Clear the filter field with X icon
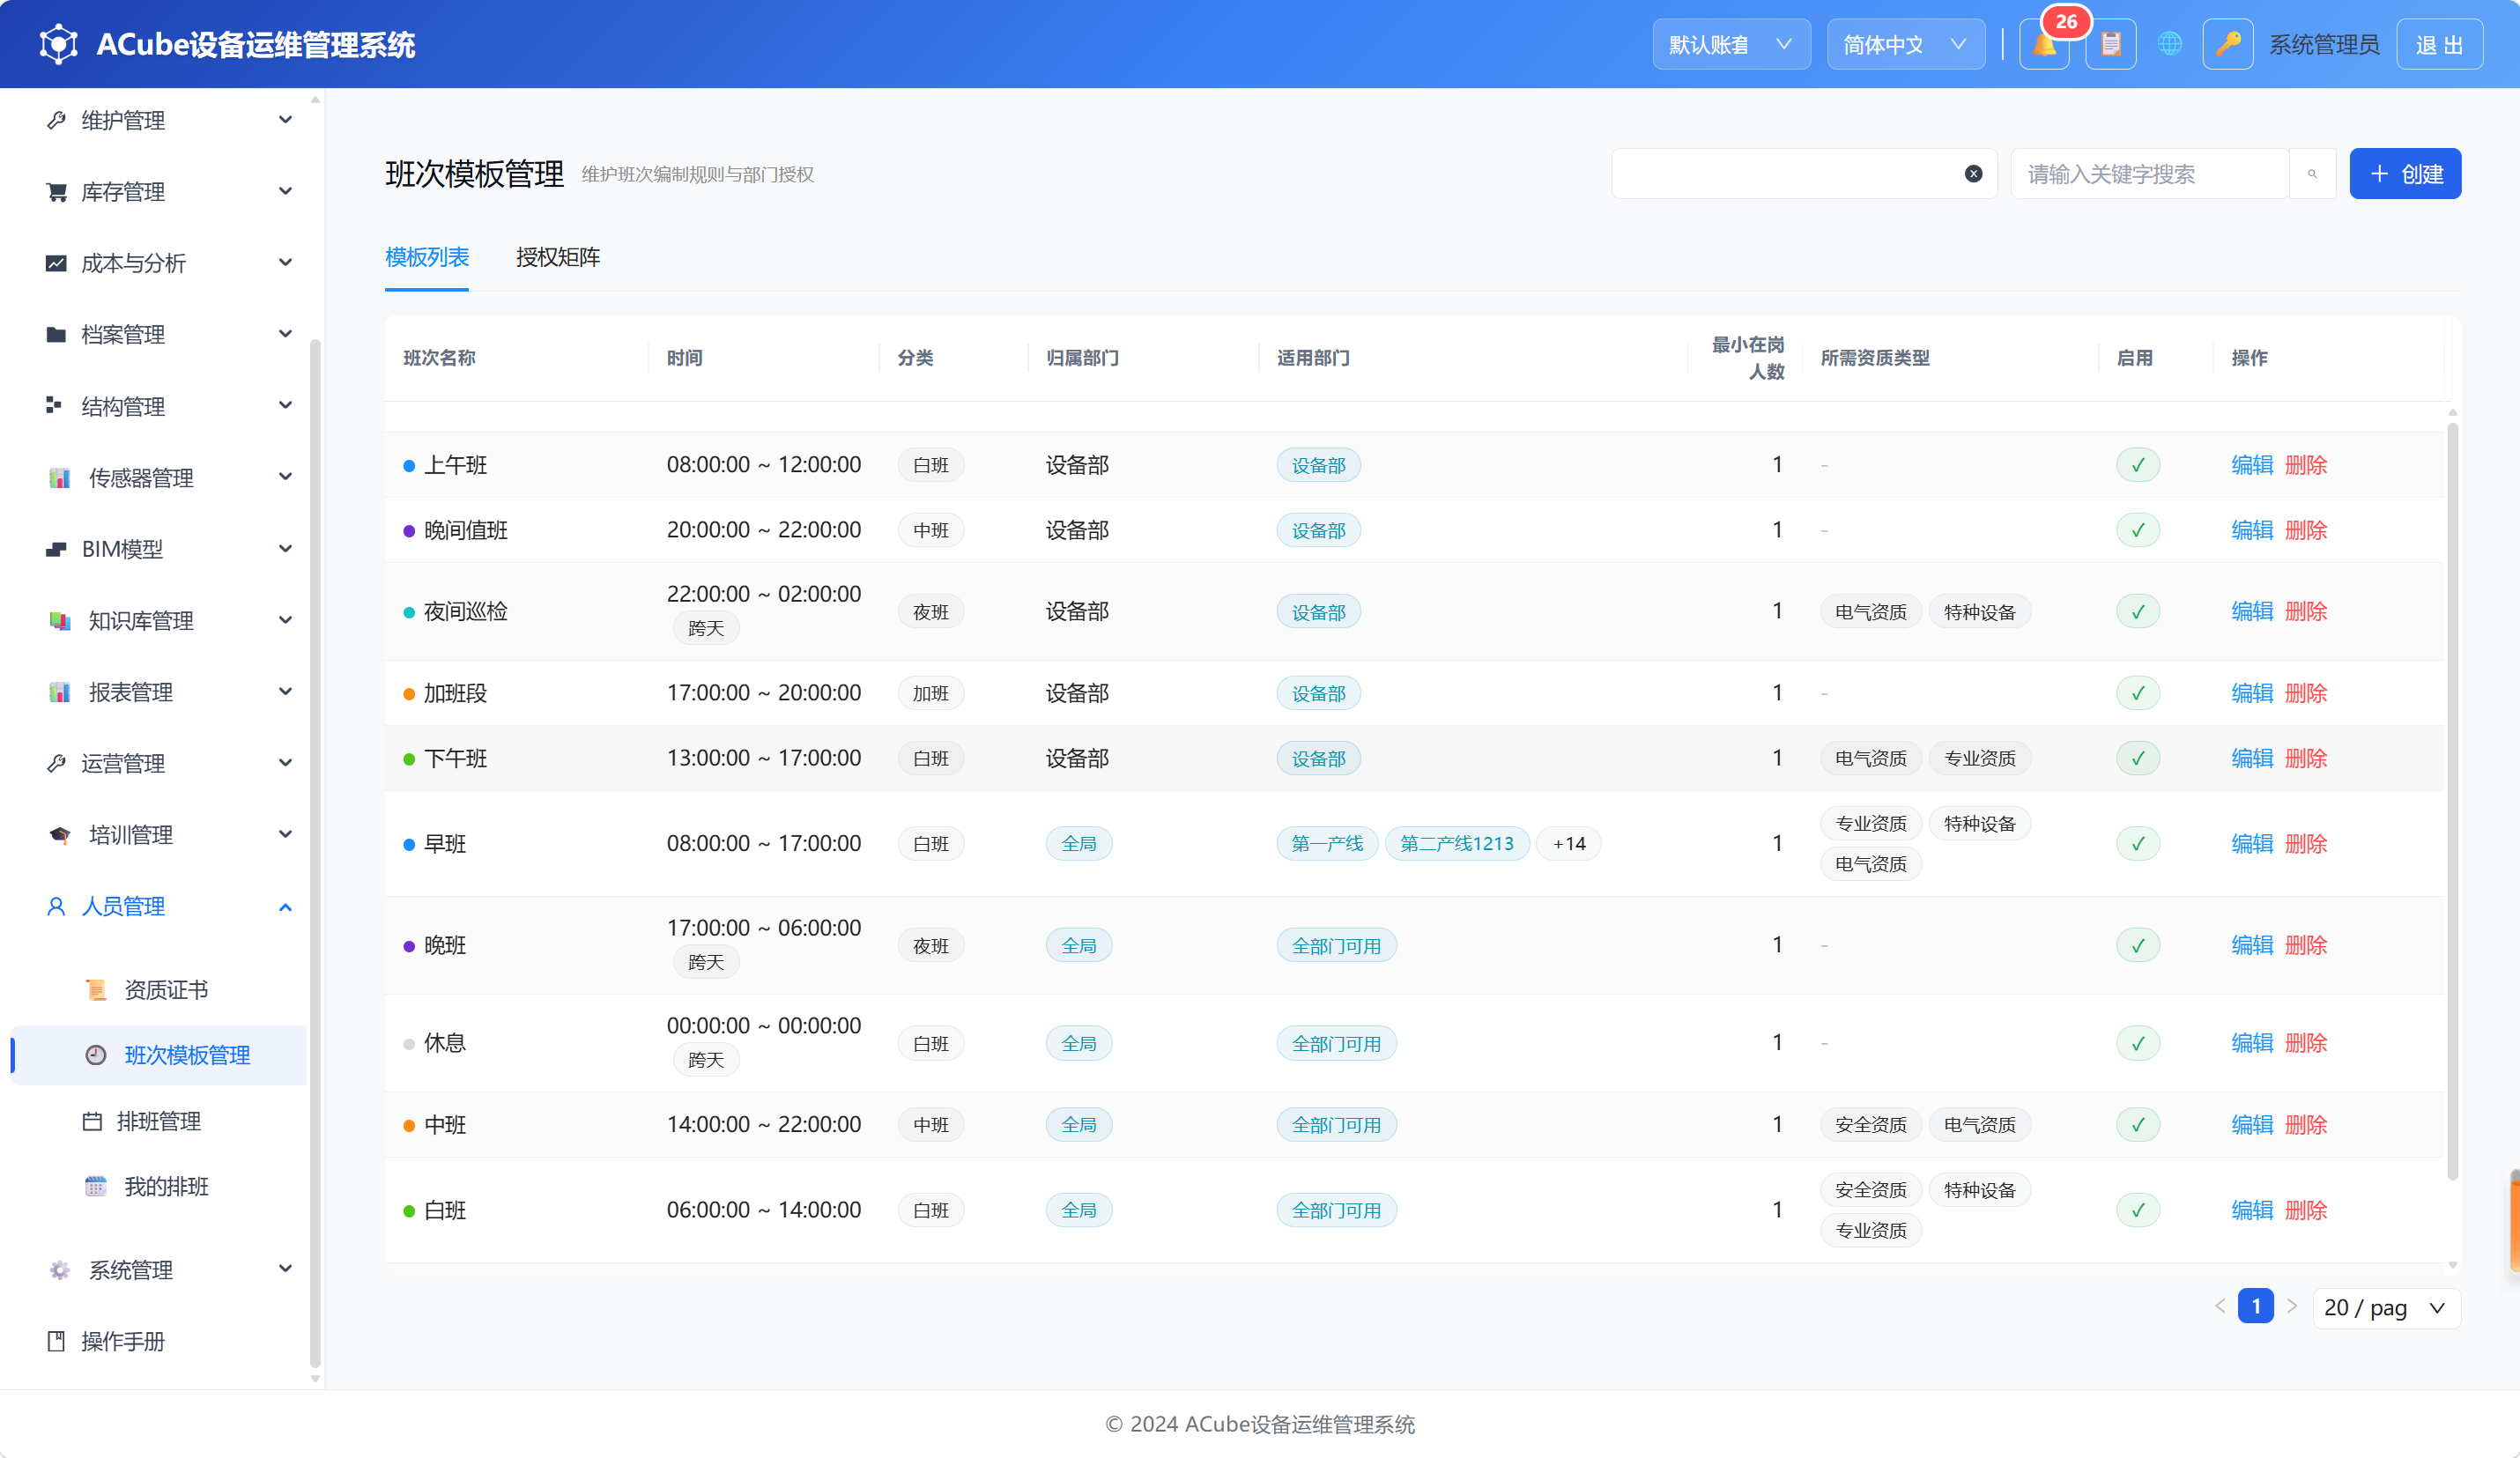Screen dimensions: 2520x1458 [1973, 174]
